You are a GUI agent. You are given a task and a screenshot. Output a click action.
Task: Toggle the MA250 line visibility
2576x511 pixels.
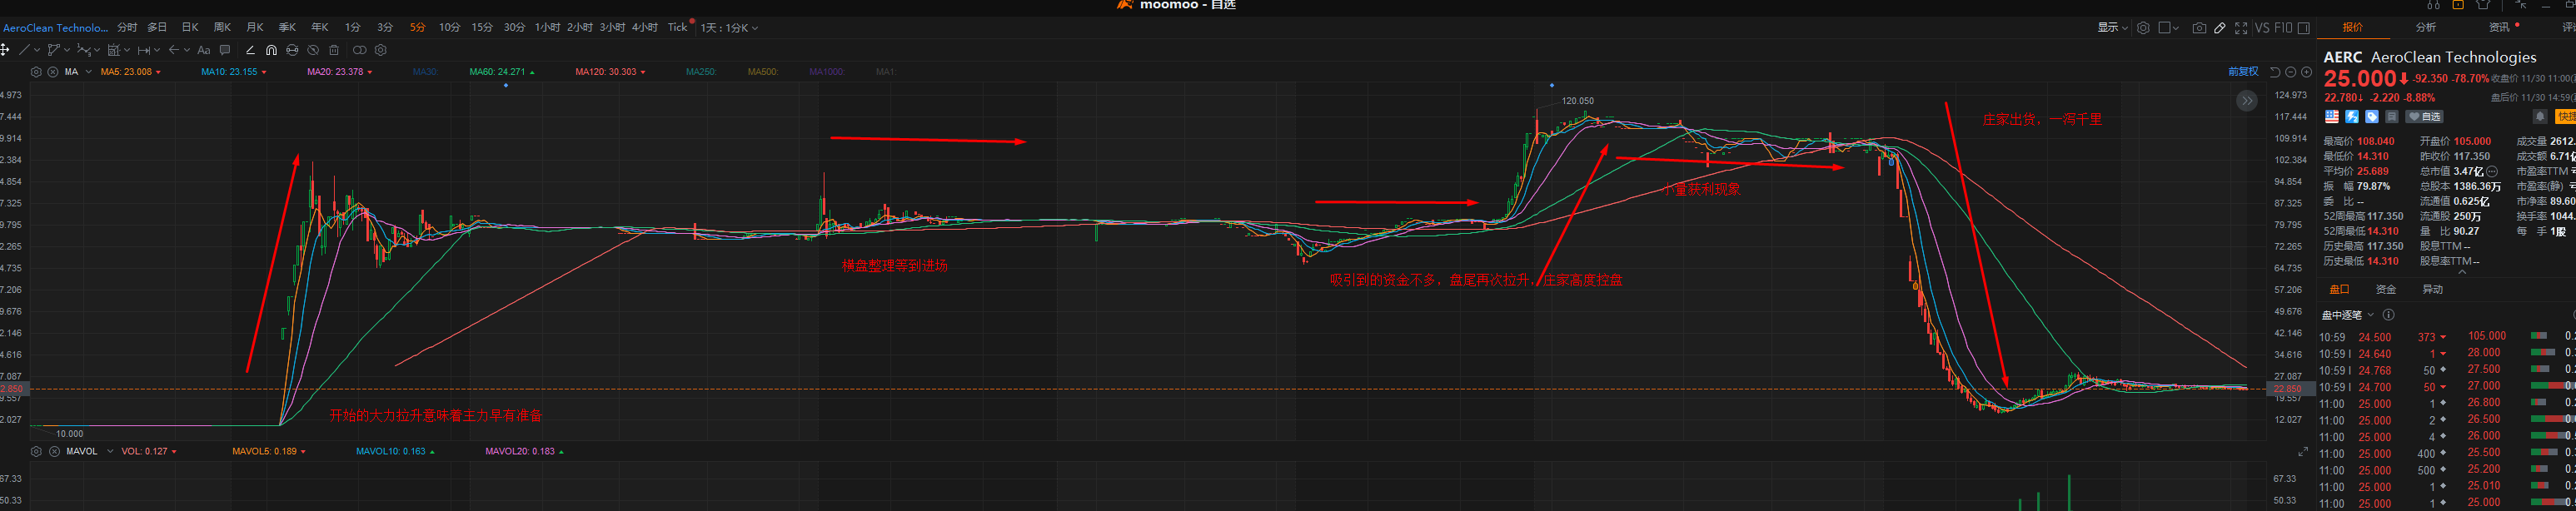(x=701, y=72)
